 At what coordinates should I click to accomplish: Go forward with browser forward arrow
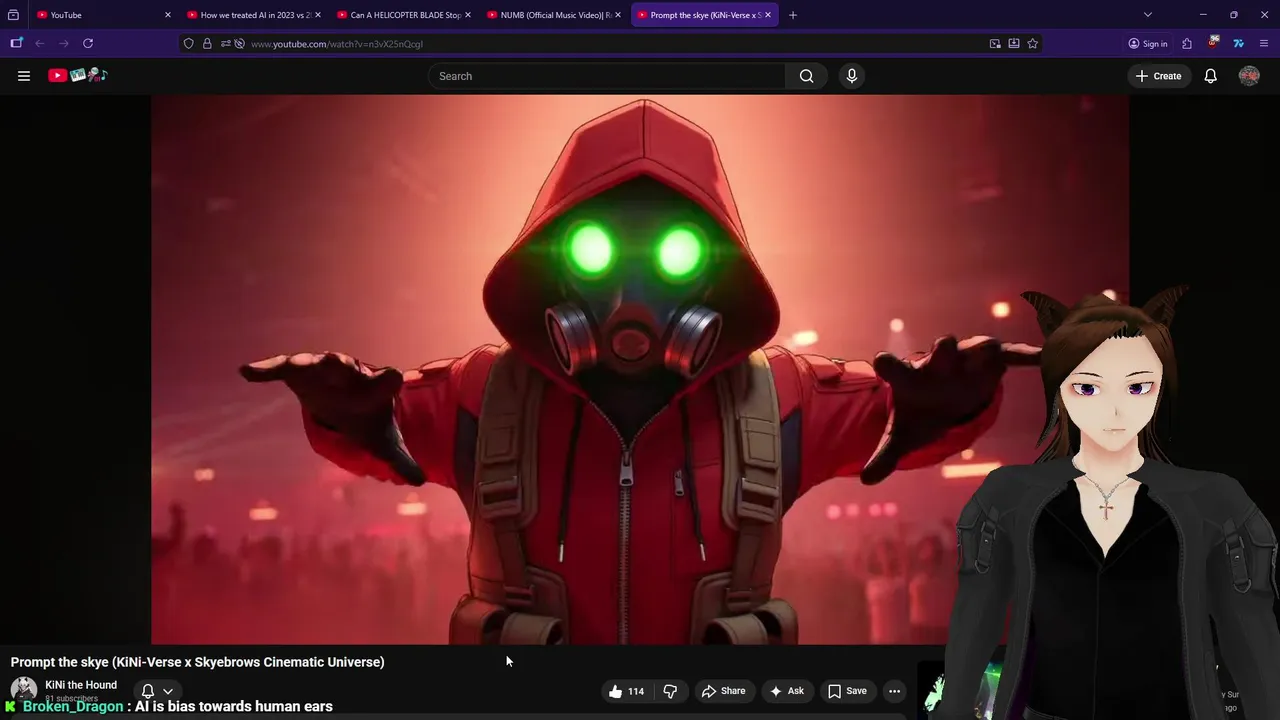pyautogui.click(x=64, y=43)
